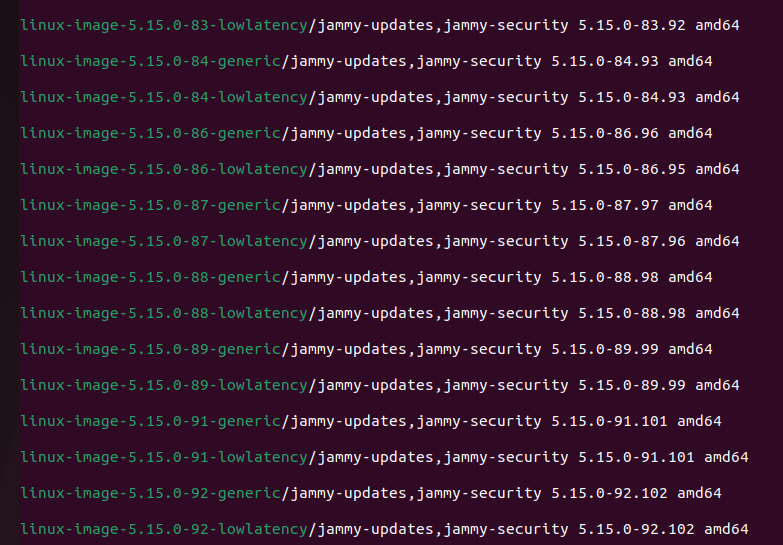This screenshot has height=545, width=783.
Task: Click package name linux-image-5.15.0-86-lowlatency
Action: (x=164, y=169)
